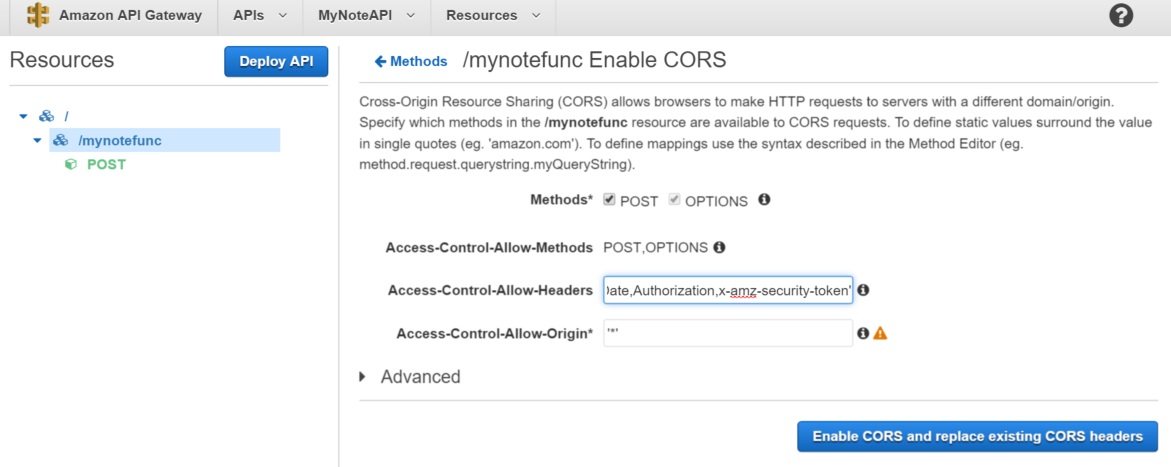
Task: Click Enable CORS and replace existing headers
Action: coord(978,436)
